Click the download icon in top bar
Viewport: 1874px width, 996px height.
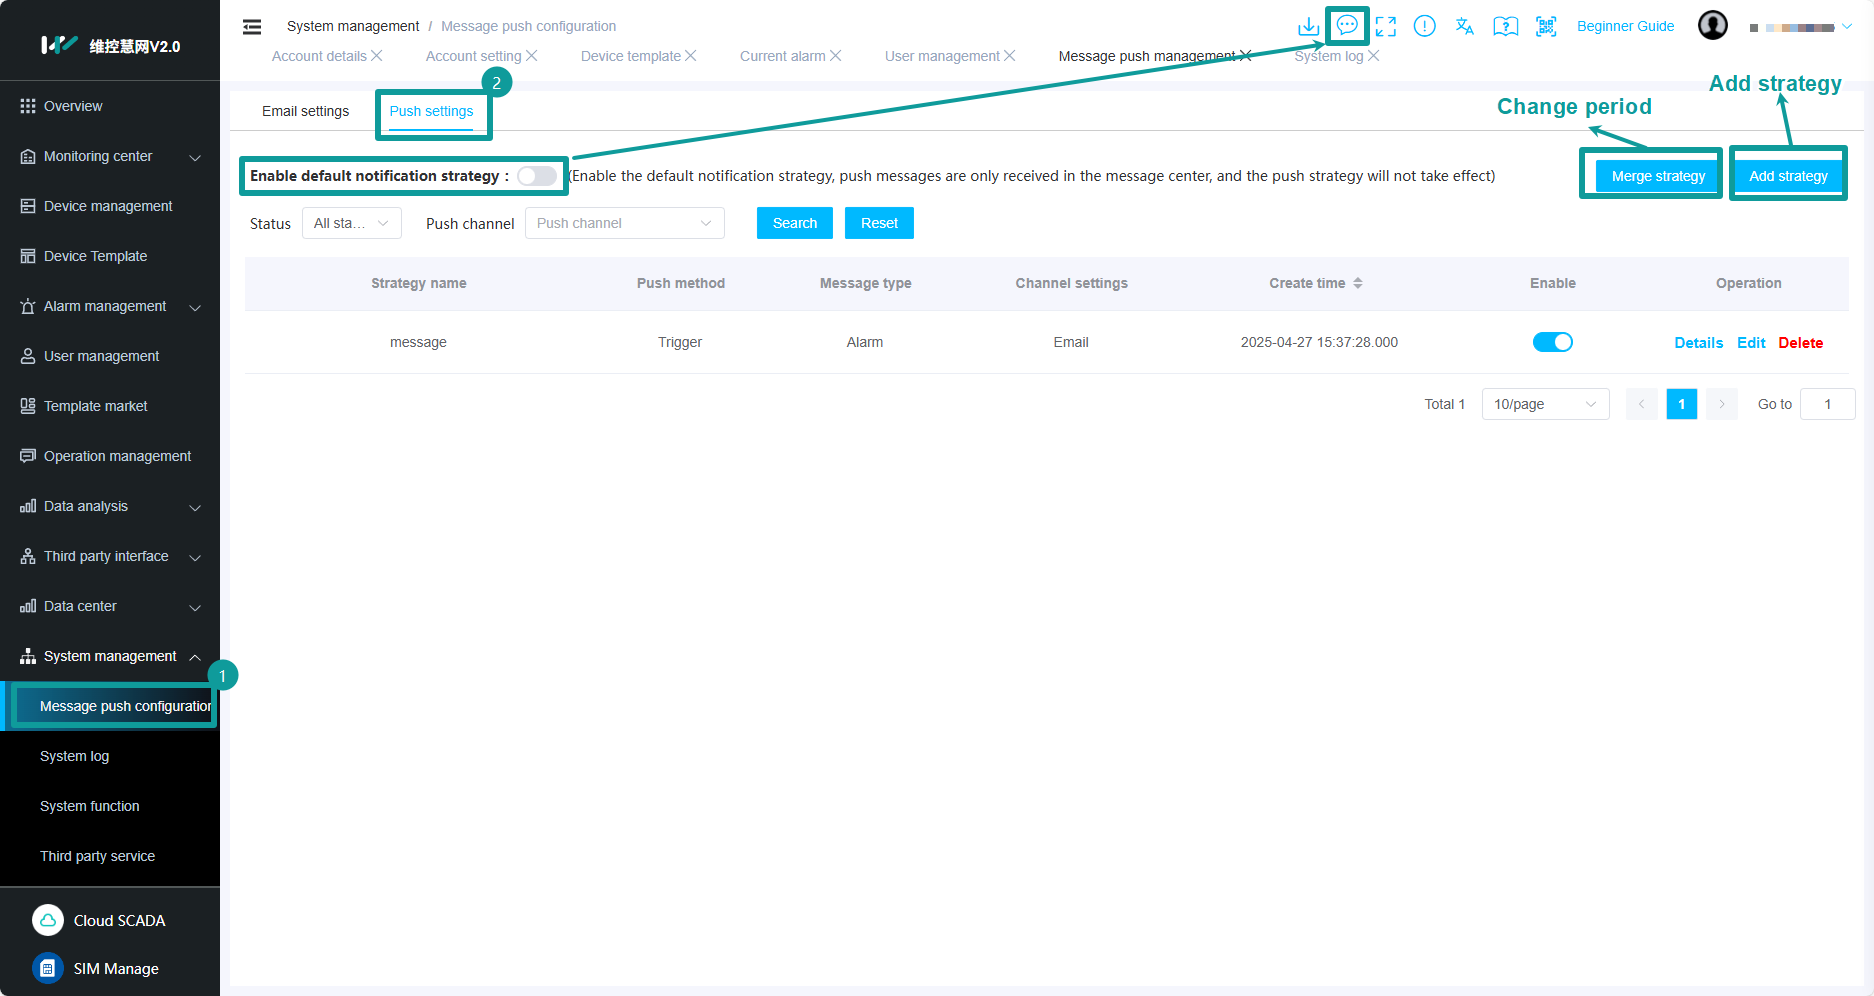tap(1307, 26)
